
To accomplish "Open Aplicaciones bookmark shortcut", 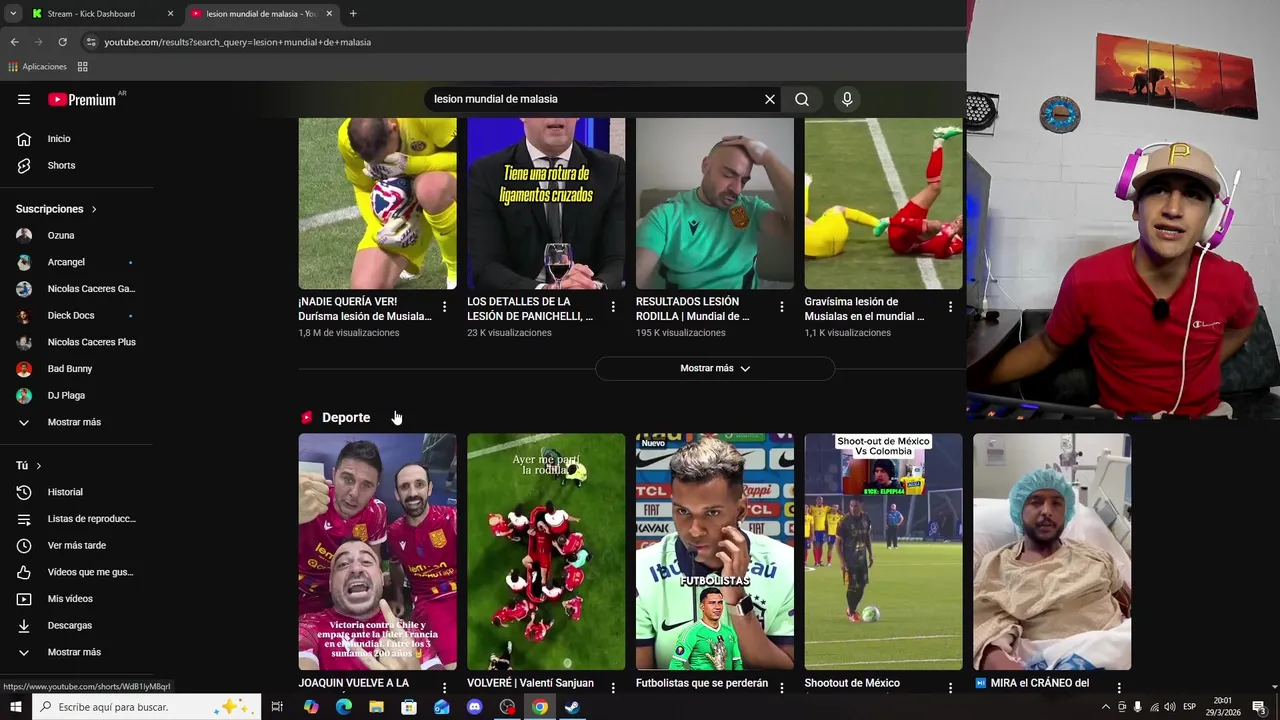I will coord(37,67).
